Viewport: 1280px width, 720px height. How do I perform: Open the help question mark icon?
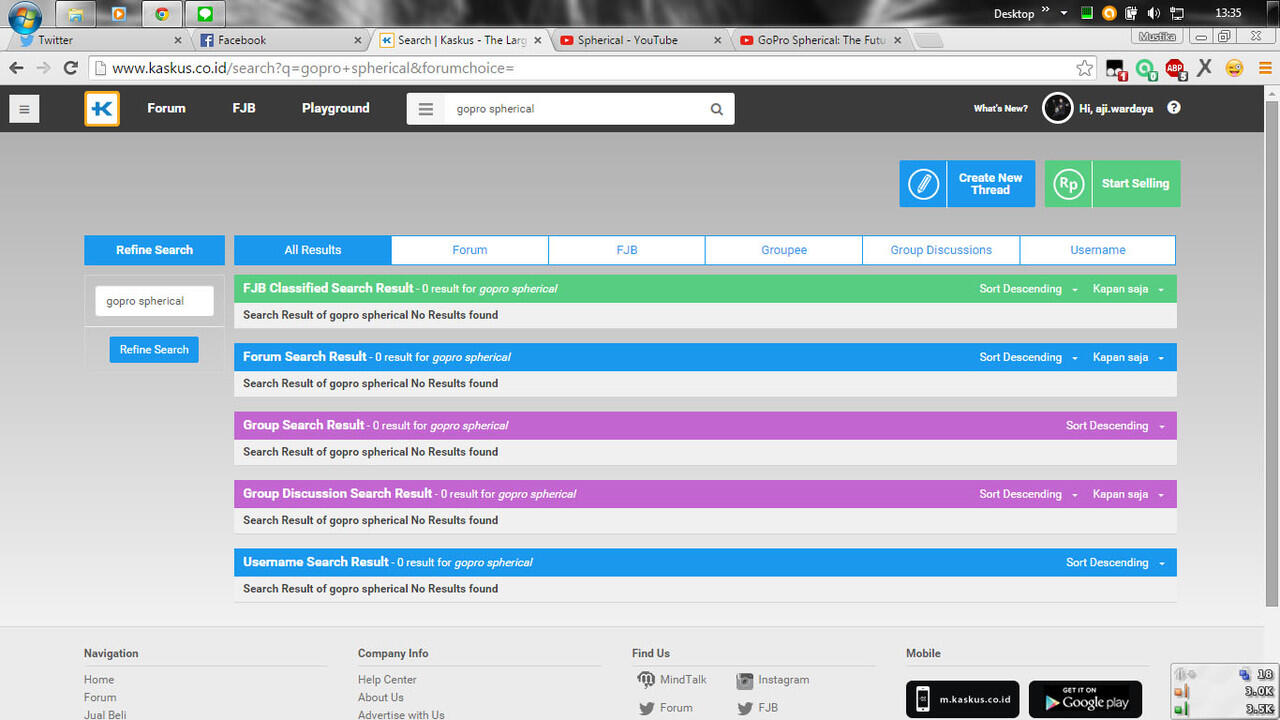click(x=1174, y=108)
